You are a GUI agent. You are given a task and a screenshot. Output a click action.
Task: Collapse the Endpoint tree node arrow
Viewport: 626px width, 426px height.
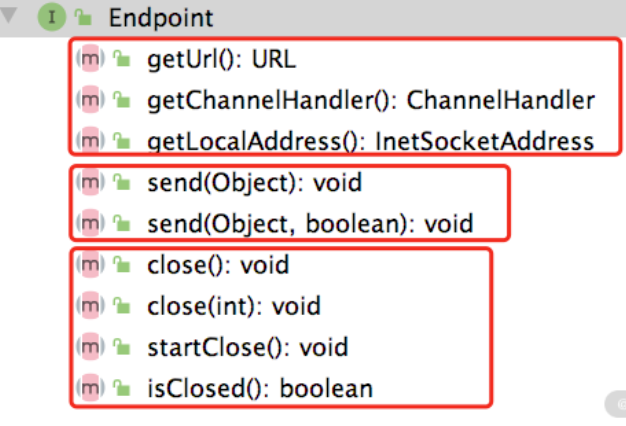pyautogui.click(x=15, y=17)
